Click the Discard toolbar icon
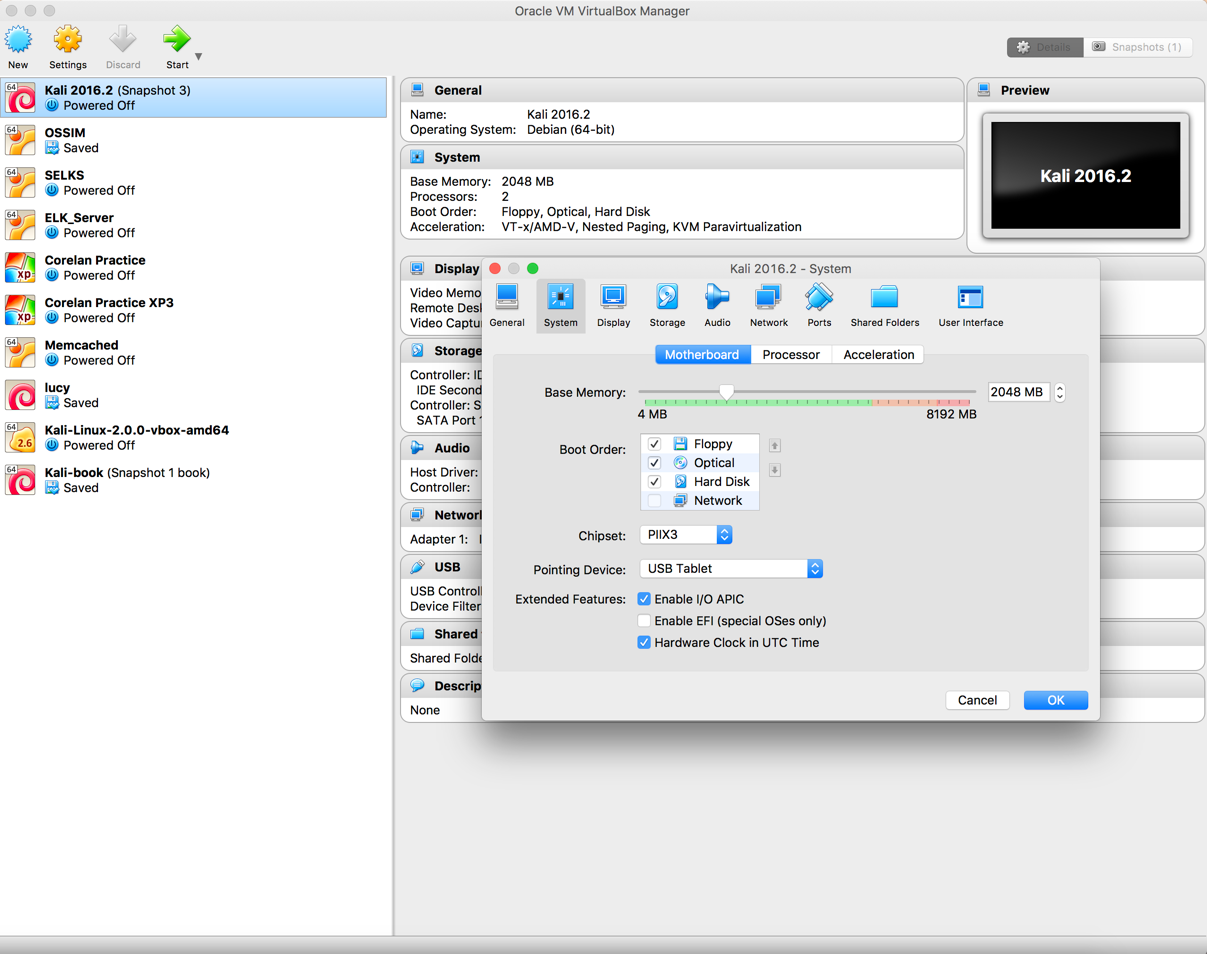This screenshot has width=1207, height=954. pos(123,46)
